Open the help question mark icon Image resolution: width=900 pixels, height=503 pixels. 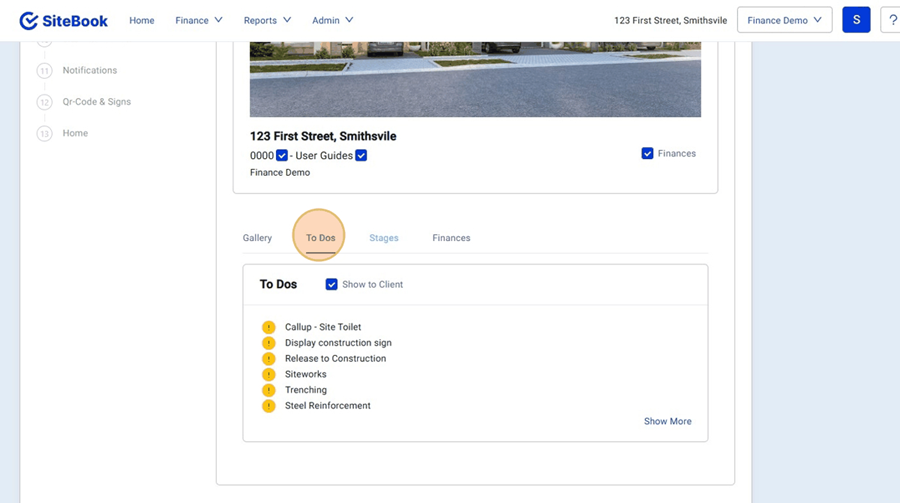coord(890,20)
